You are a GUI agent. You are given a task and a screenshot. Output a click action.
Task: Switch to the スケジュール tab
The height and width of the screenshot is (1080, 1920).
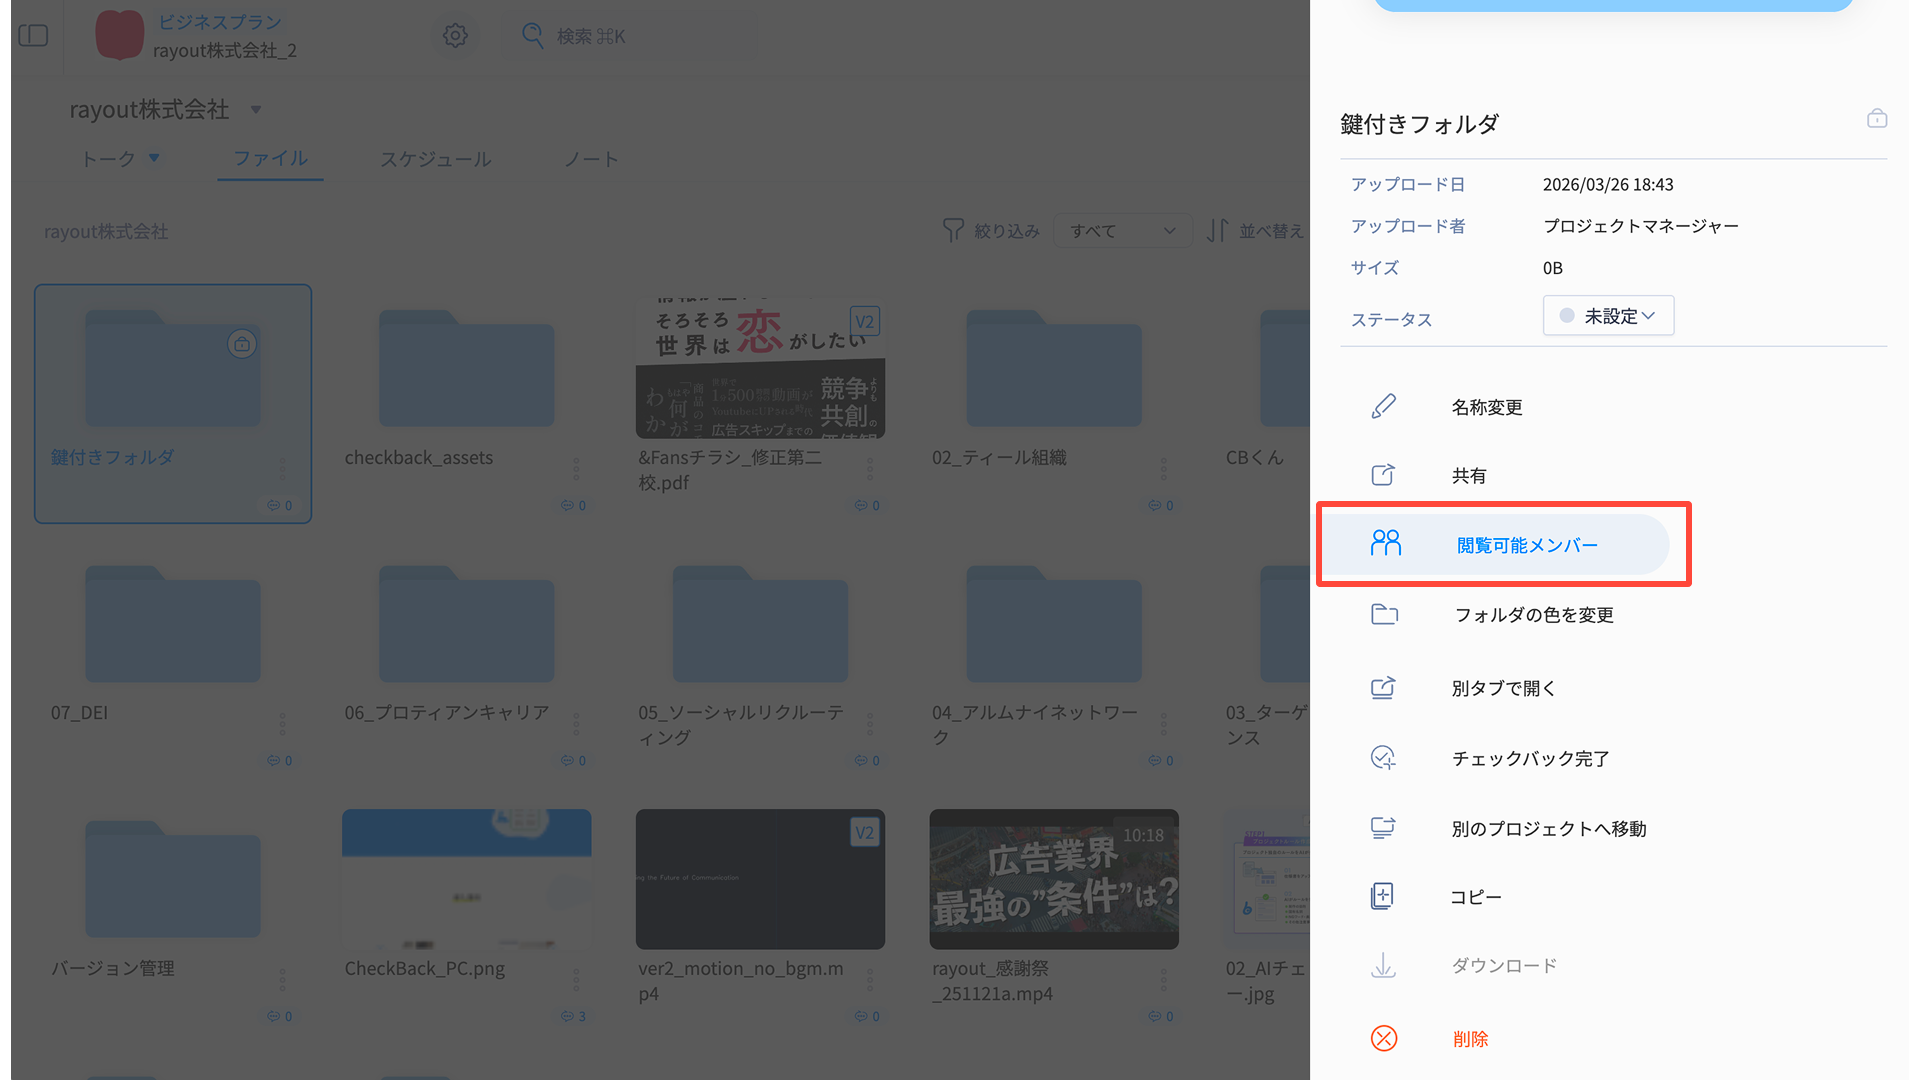pos(435,159)
